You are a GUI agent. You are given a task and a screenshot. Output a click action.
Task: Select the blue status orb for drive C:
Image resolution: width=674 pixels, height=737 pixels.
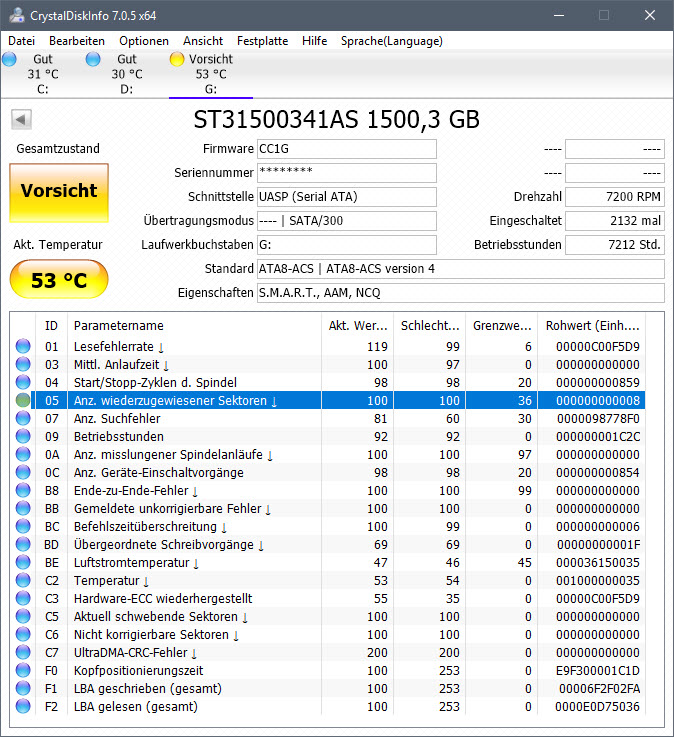(9, 59)
